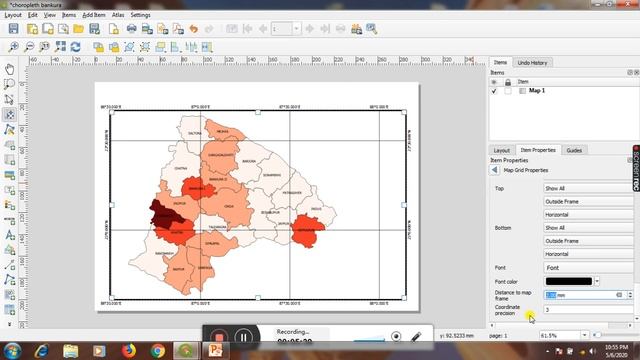Zoom out with the magnifier minus icon
The height and width of the screenshot is (360, 640).
coord(29,47)
